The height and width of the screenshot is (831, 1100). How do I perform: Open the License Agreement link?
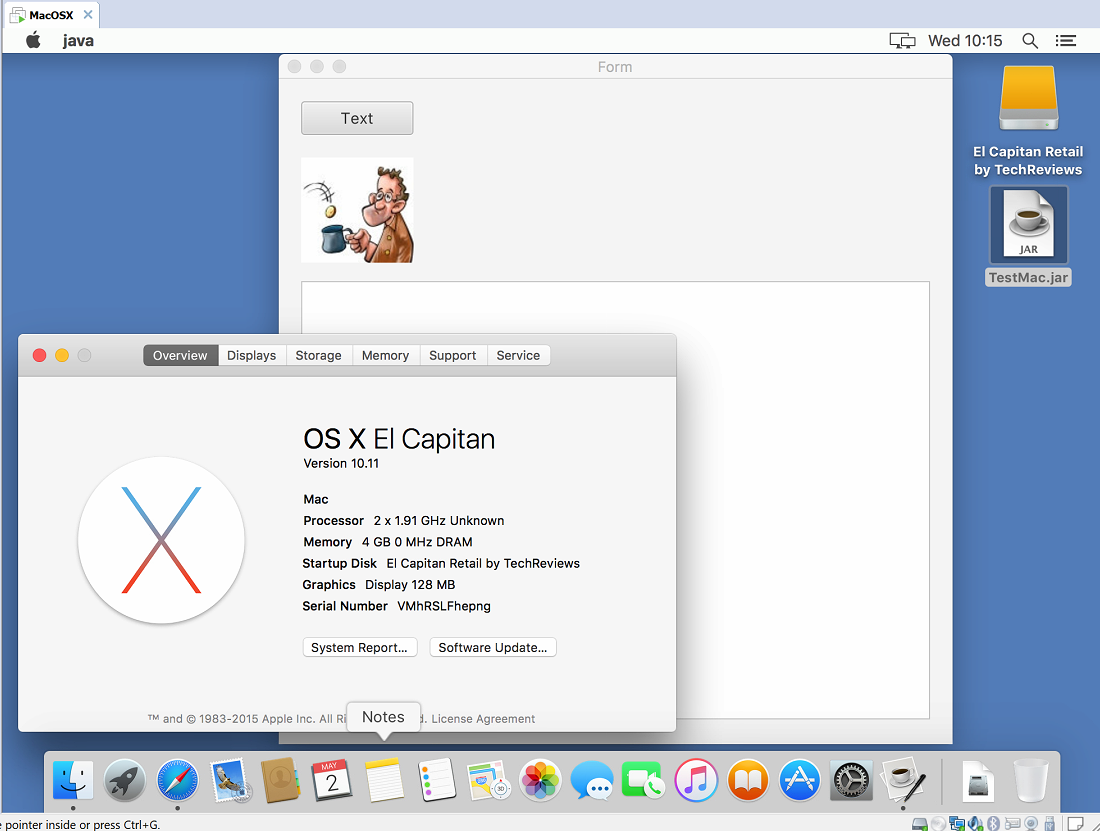483,719
